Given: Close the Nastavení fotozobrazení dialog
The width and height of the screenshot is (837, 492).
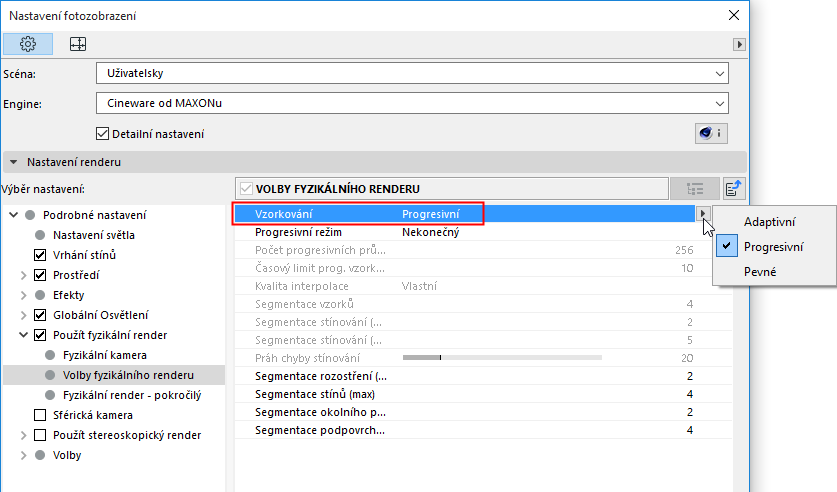Looking at the screenshot, I should [x=734, y=15].
